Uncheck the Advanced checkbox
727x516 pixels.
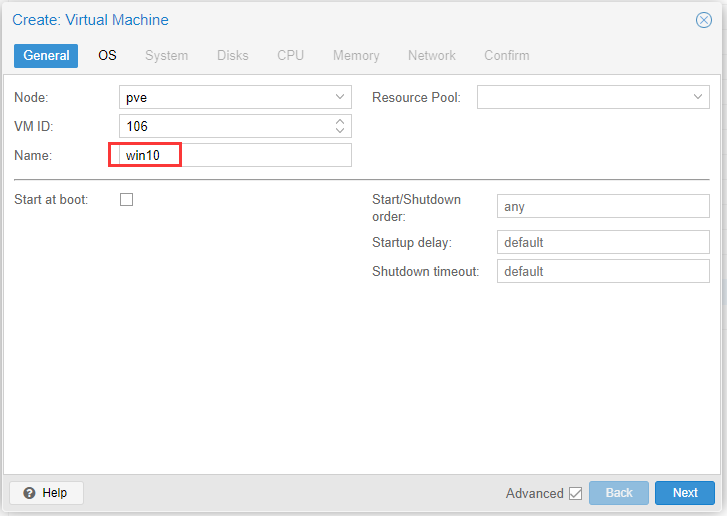click(575, 493)
